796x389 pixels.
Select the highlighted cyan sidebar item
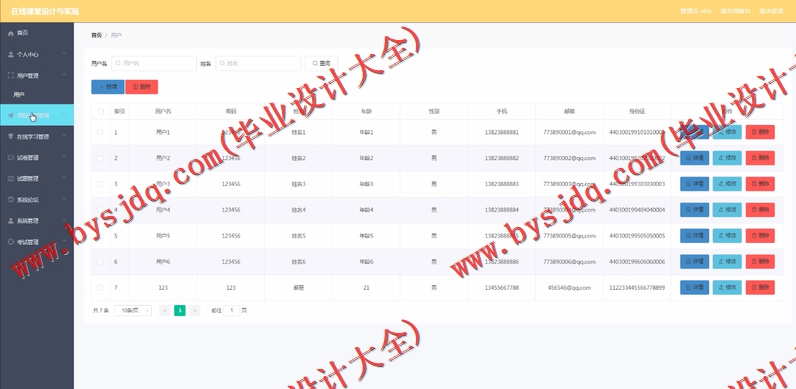[x=37, y=115]
